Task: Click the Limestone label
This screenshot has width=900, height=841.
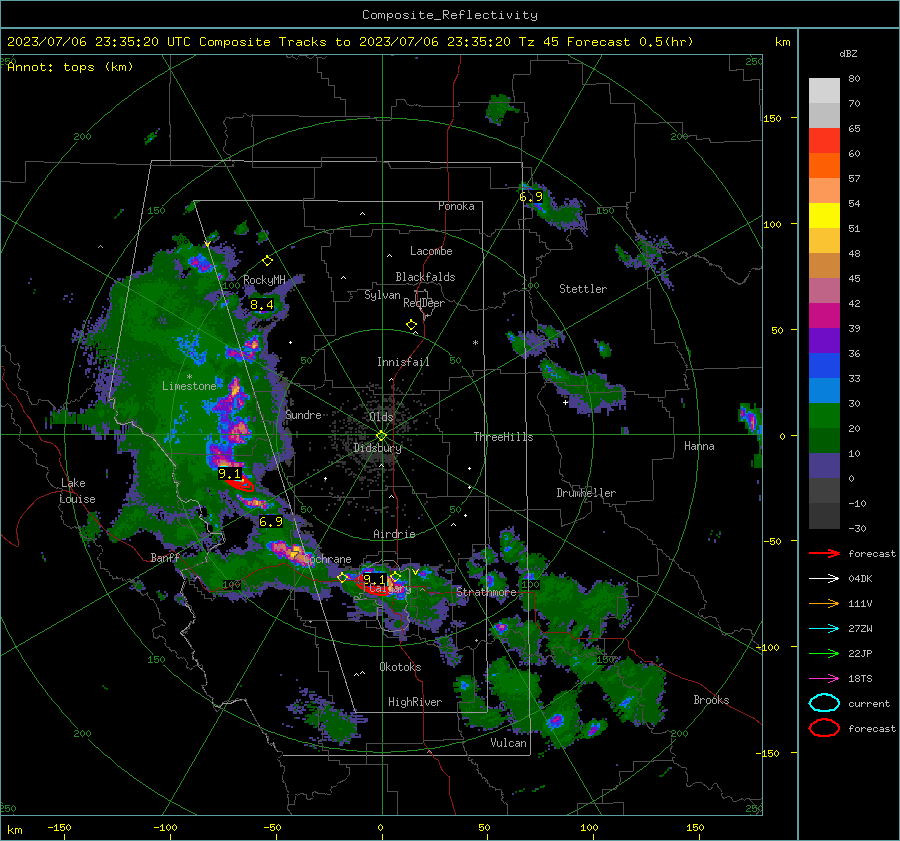Action: click(x=189, y=386)
